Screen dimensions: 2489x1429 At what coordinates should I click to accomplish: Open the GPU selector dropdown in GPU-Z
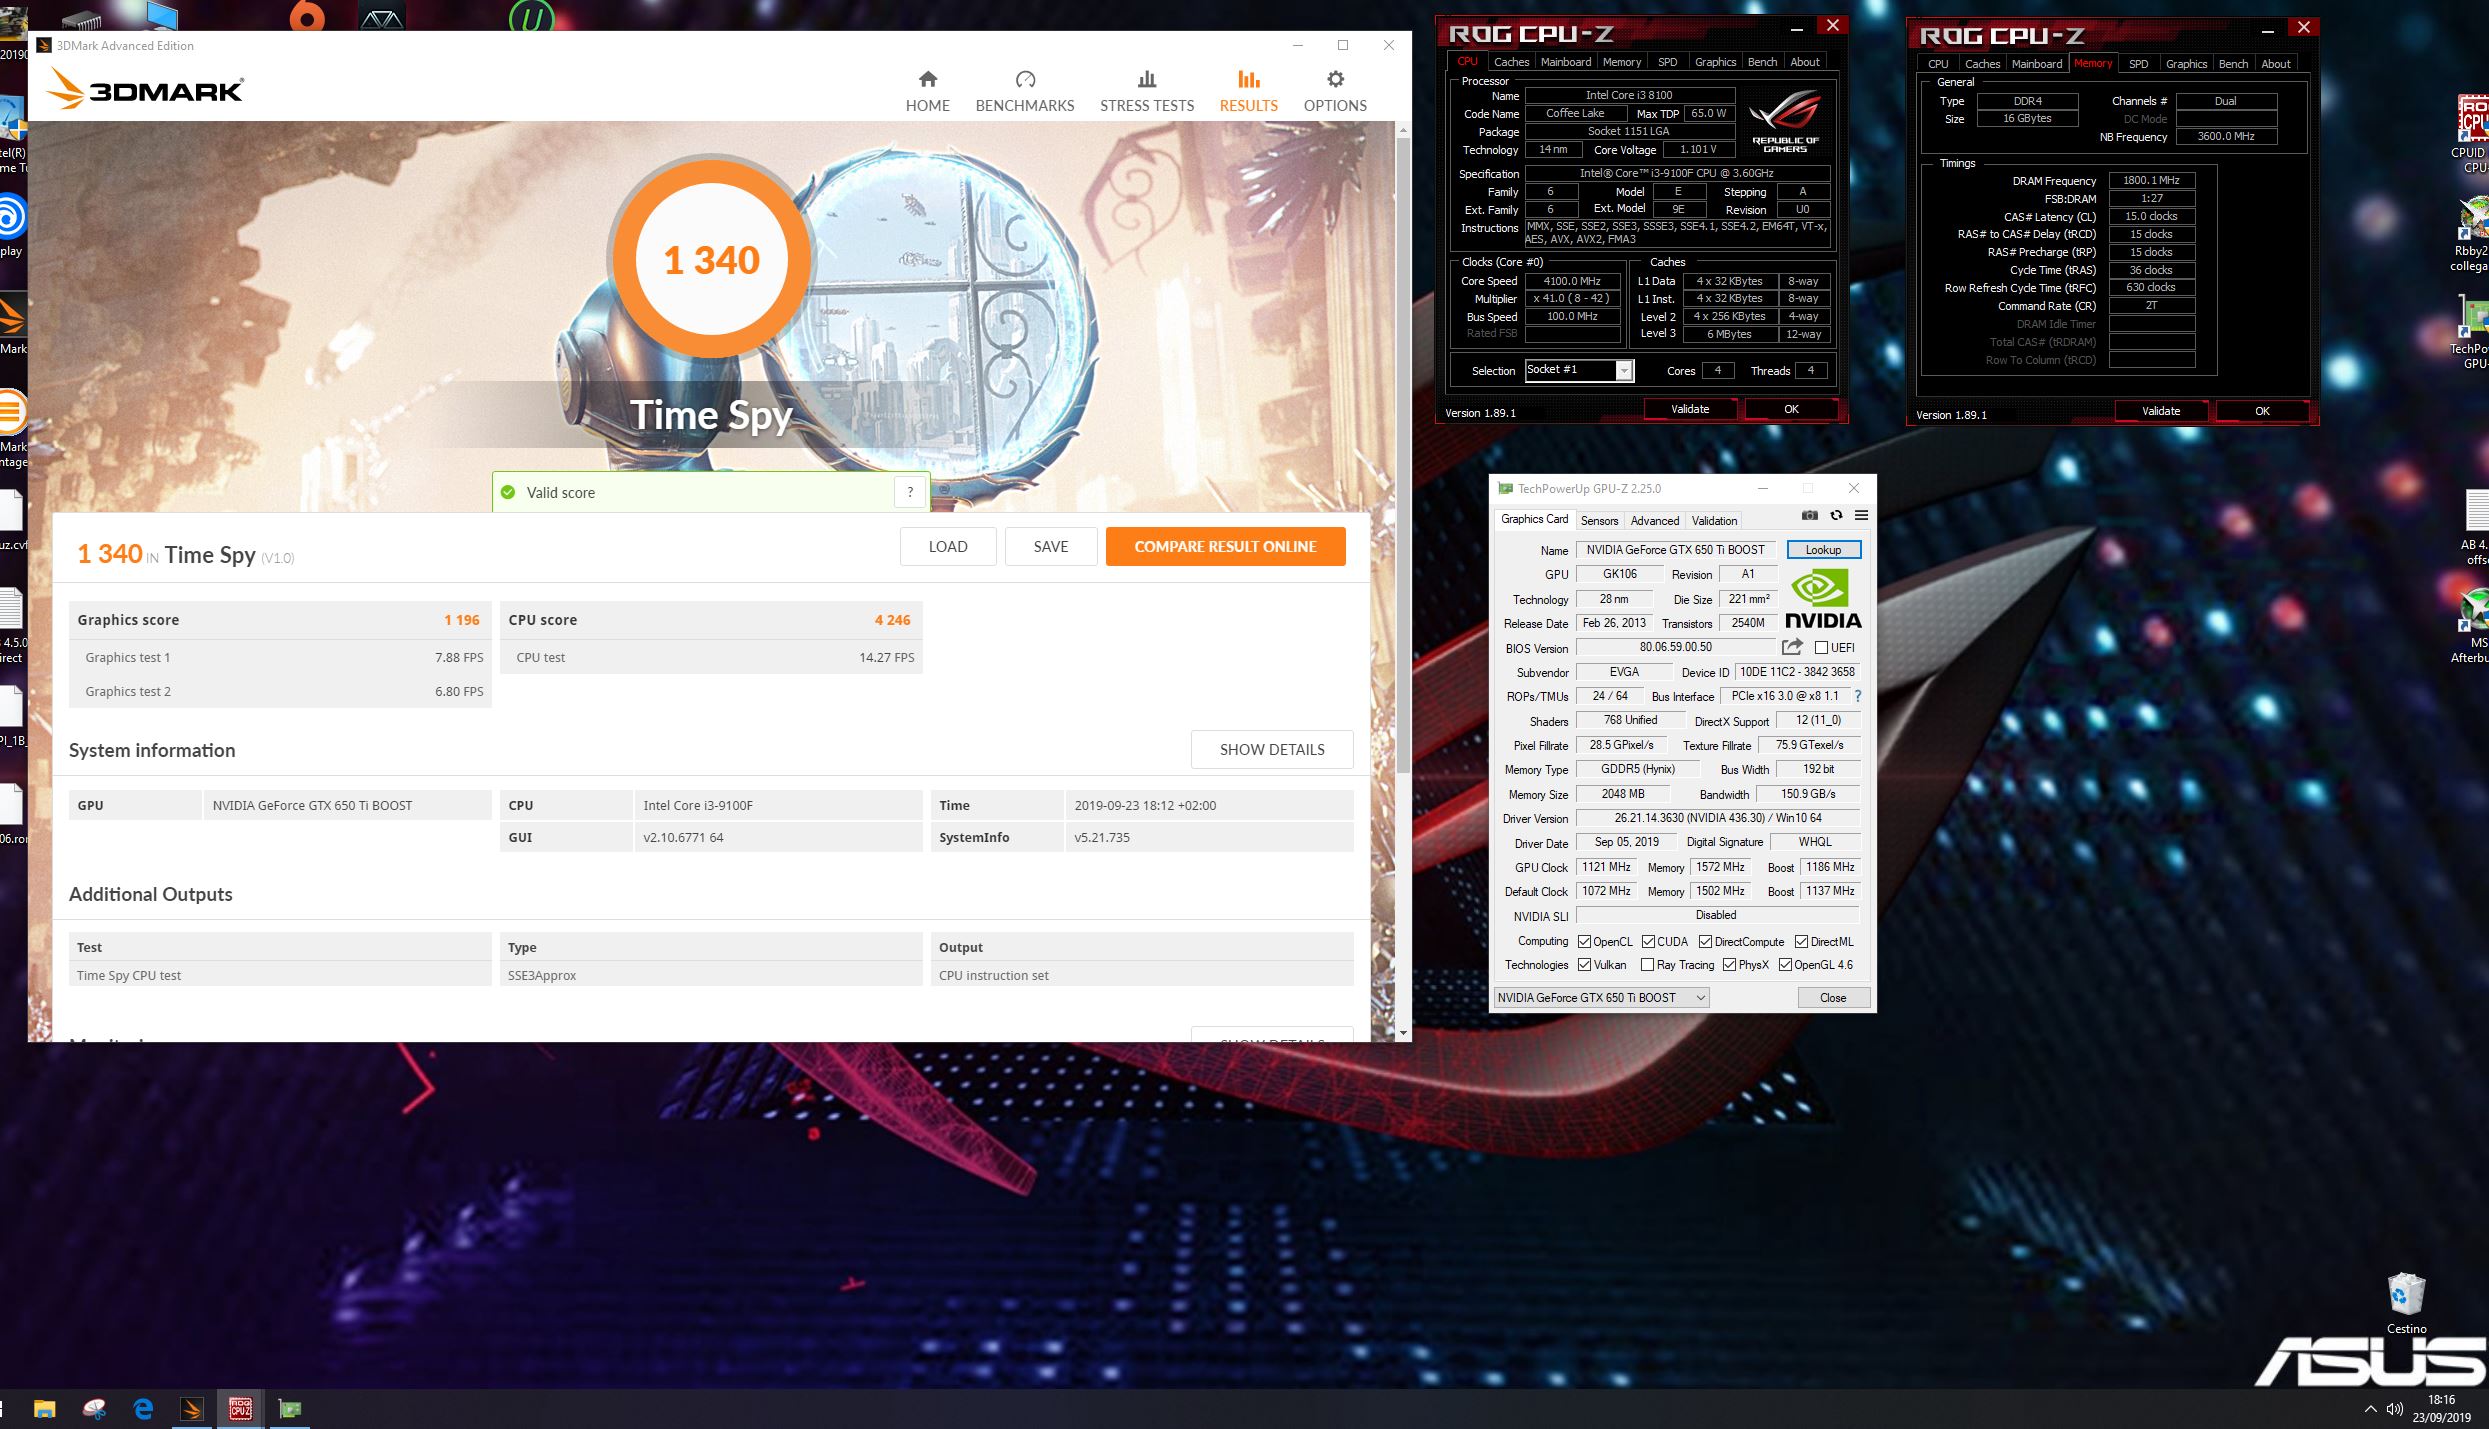[1601, 997]
